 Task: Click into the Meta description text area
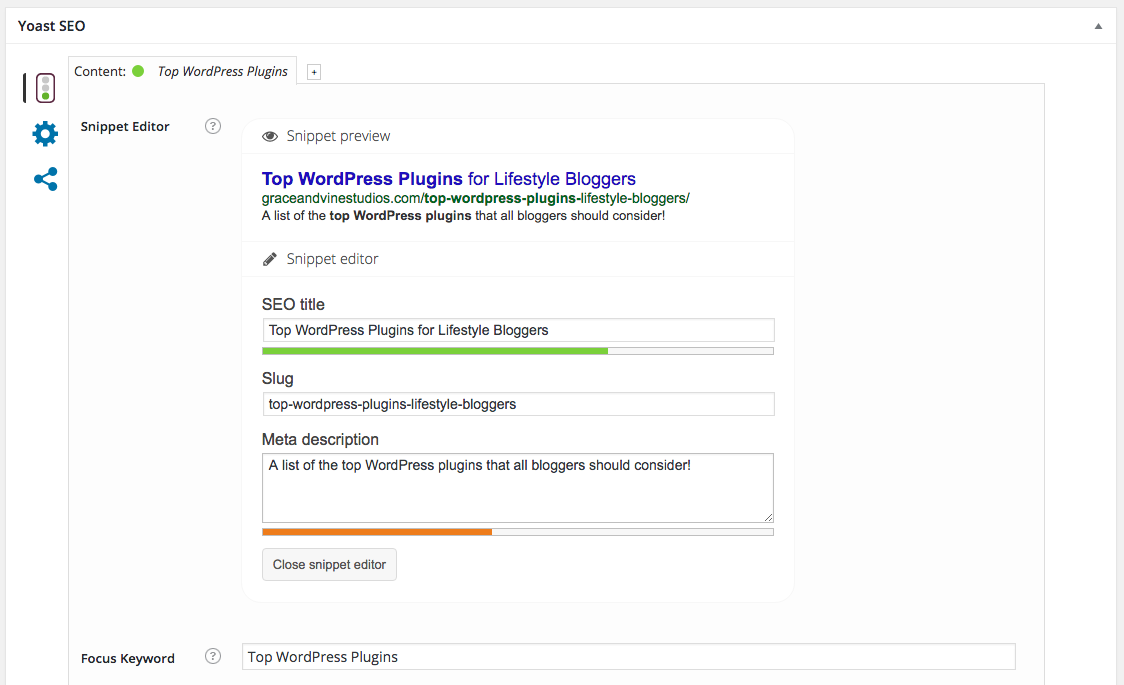pos(517,487)
